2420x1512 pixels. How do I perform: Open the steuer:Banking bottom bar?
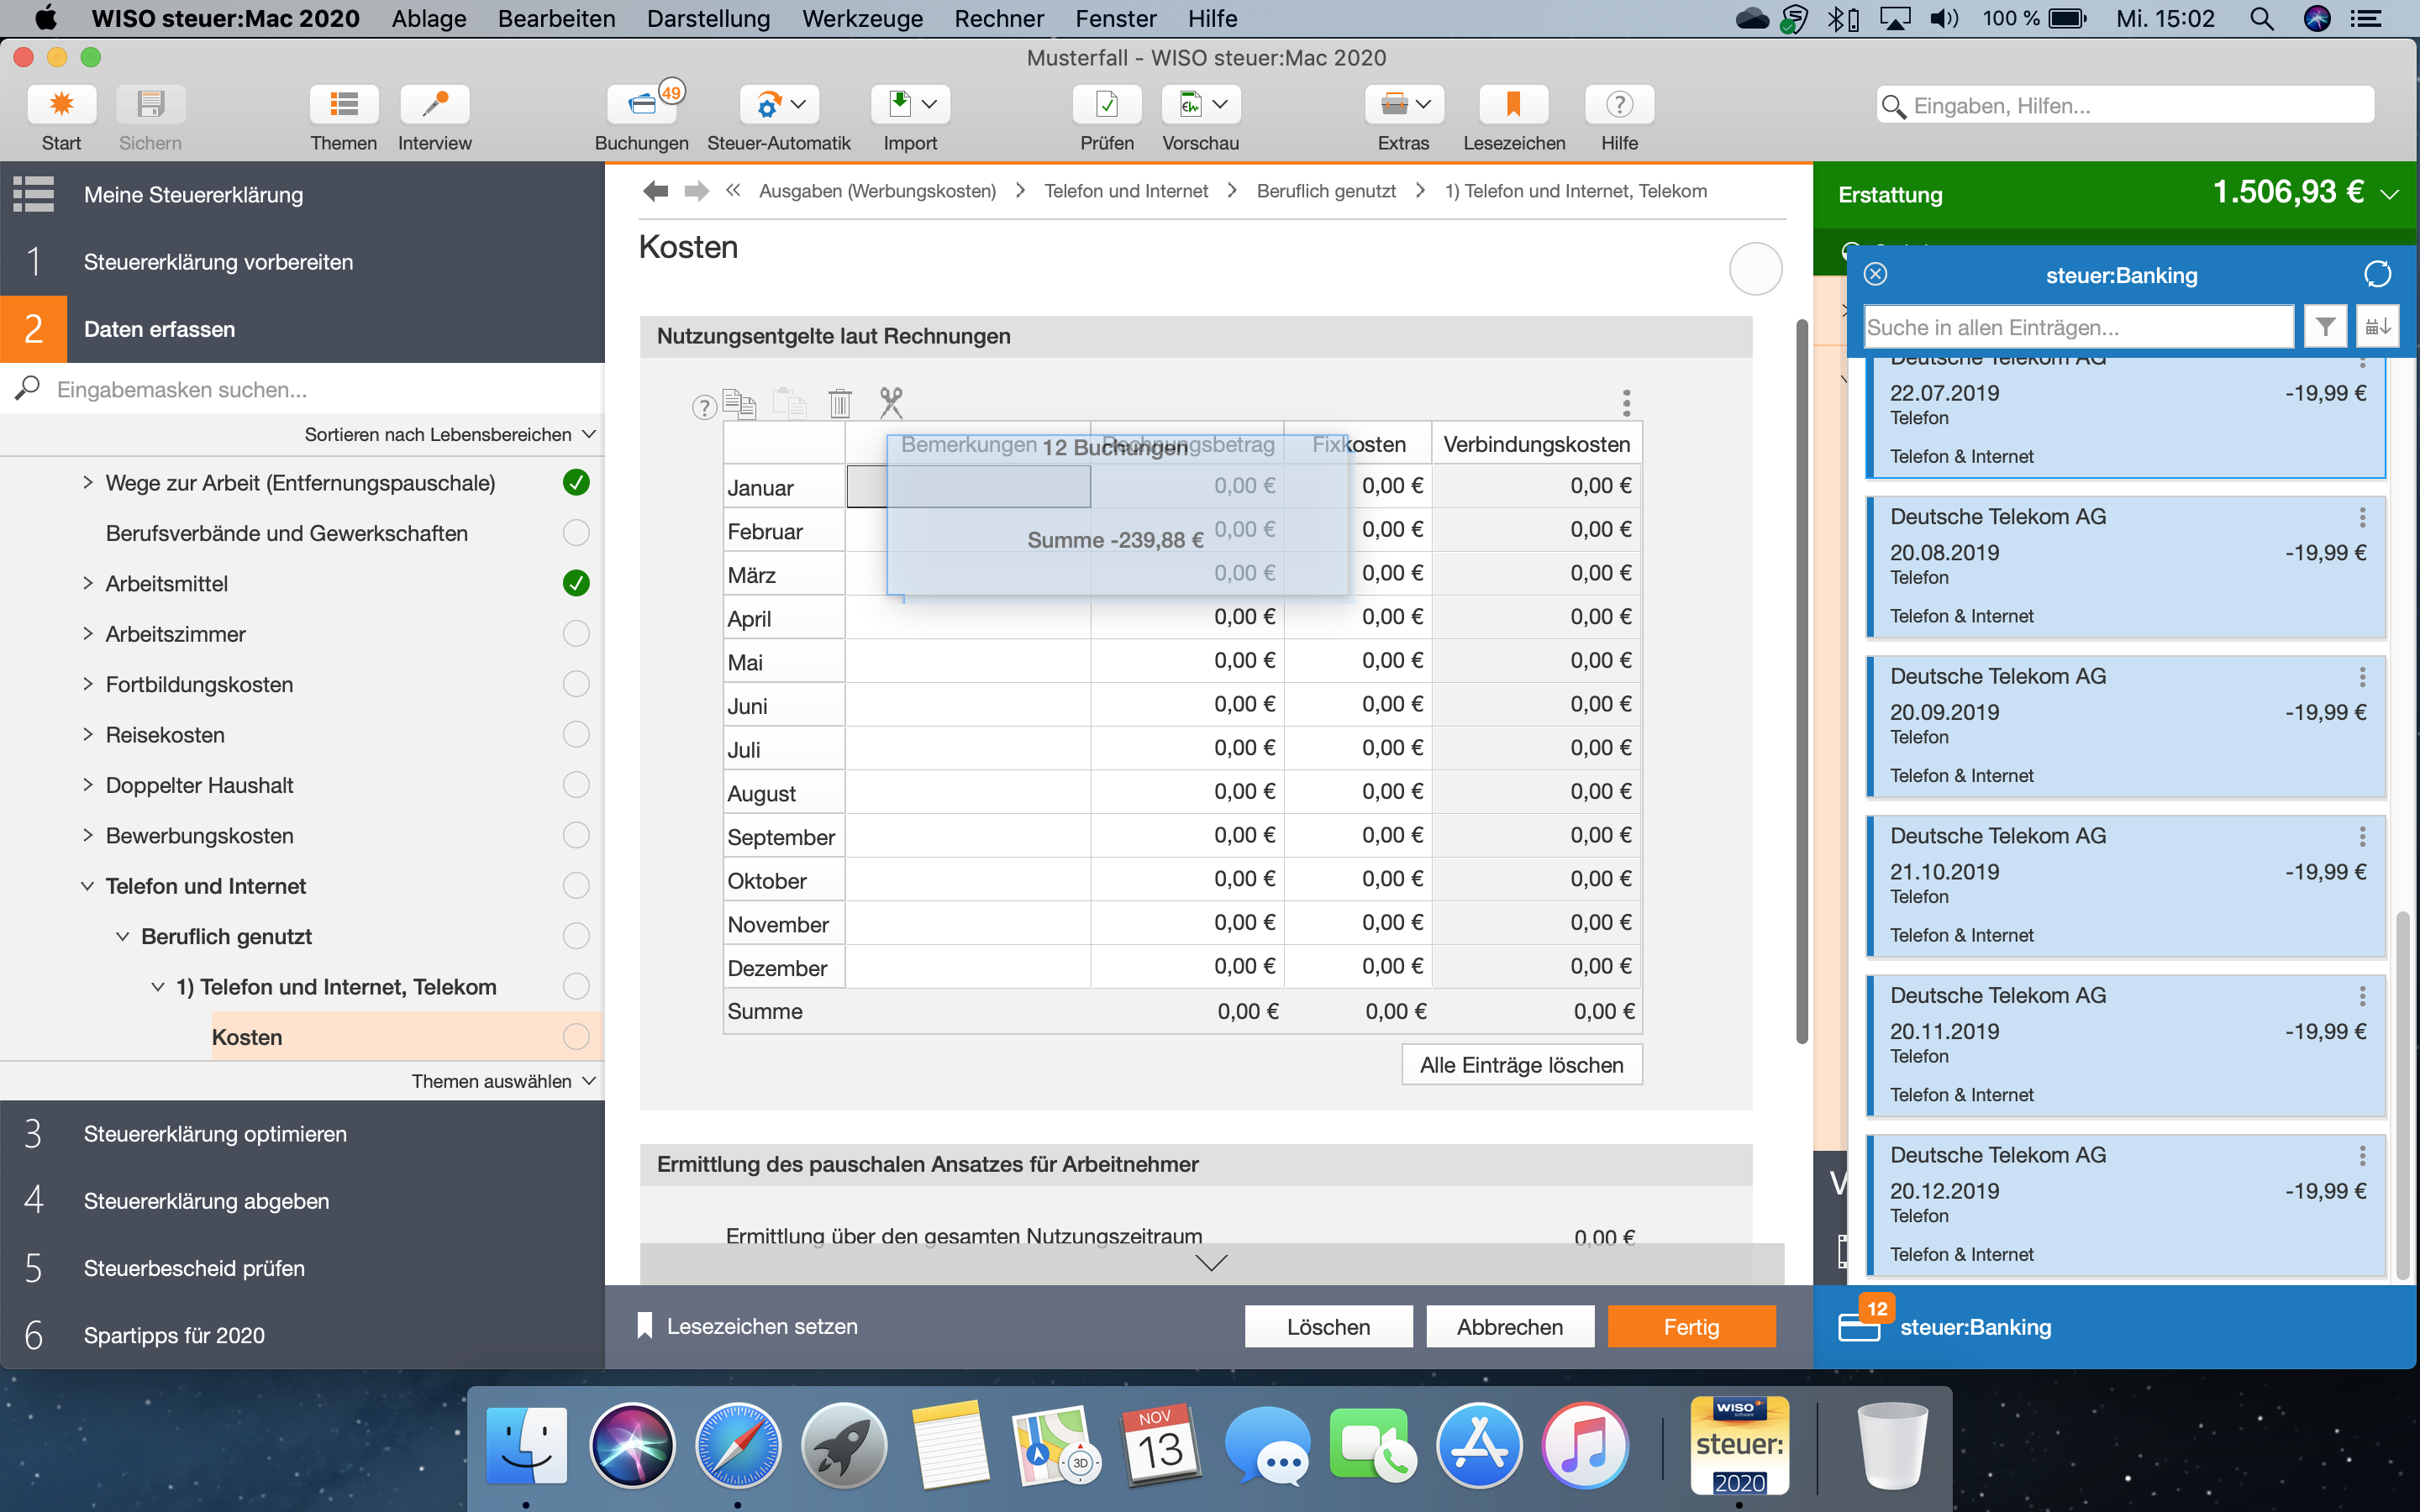(2114, 1327)
